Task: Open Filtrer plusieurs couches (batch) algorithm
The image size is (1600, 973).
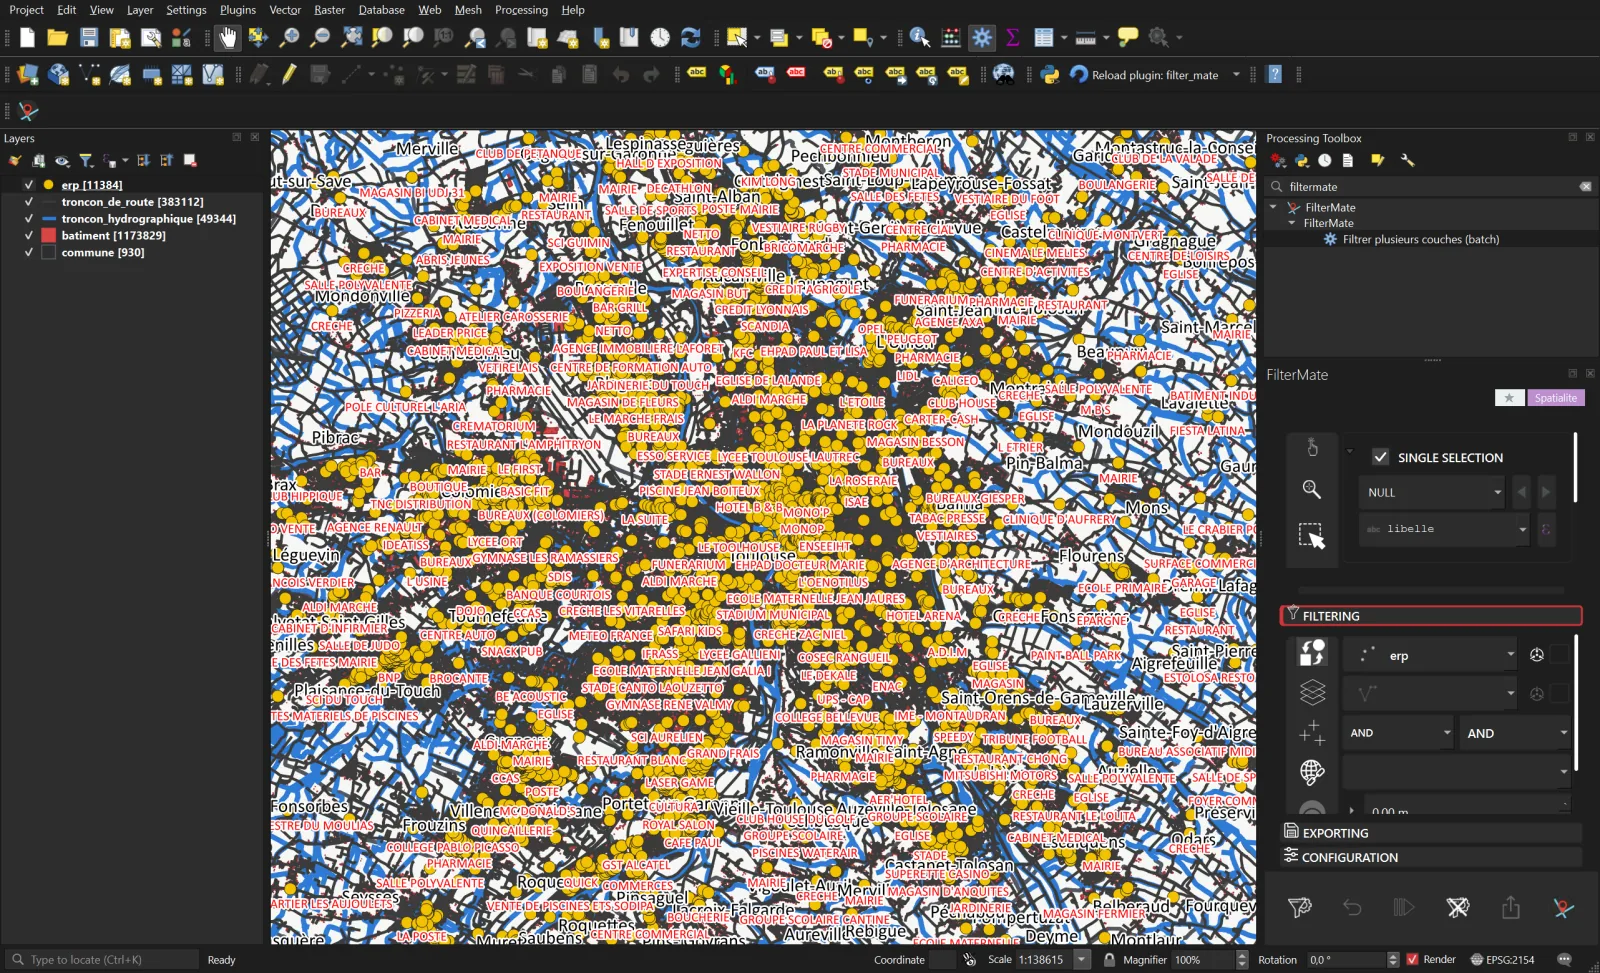Action: click(x=1420, y=239)
